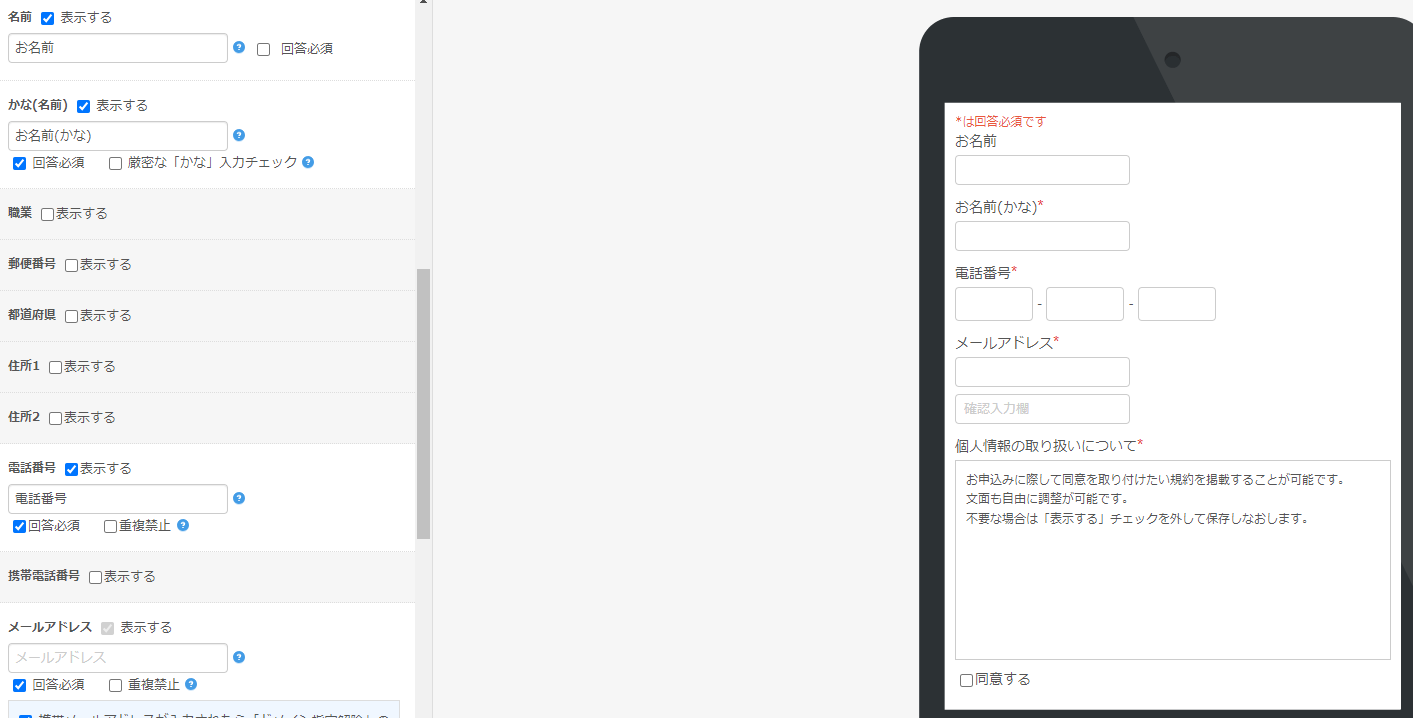Click the first 電話番号 box in preview
The image size is (1413, 718).
(993, 304)
